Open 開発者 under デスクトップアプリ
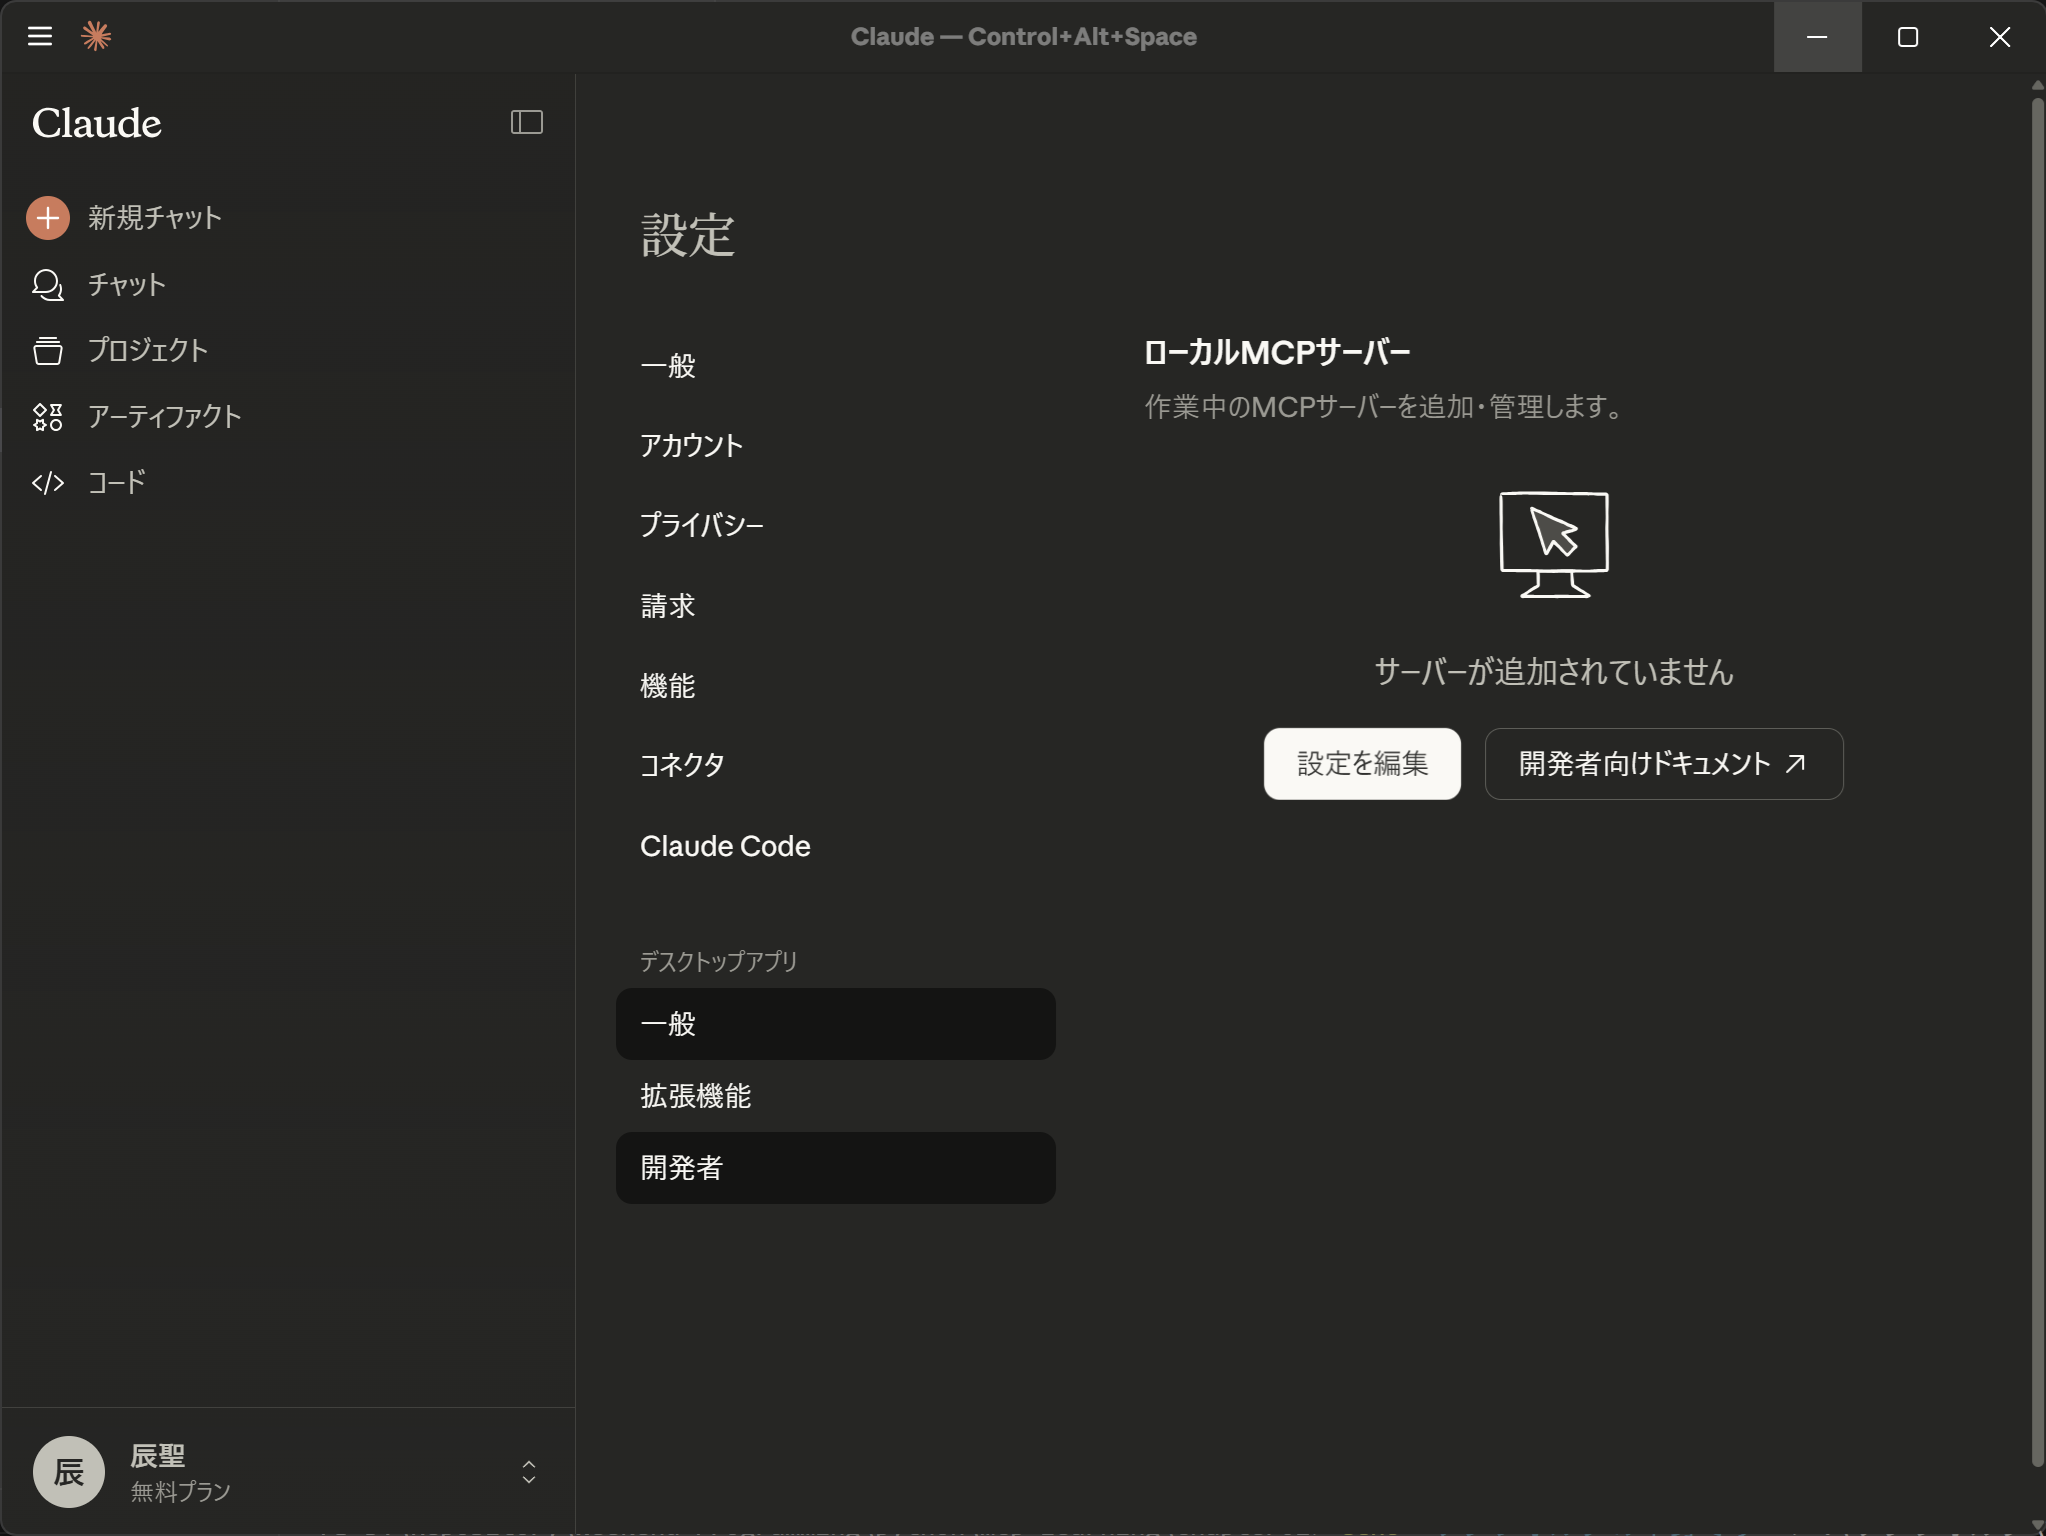 coord(836,1167)
